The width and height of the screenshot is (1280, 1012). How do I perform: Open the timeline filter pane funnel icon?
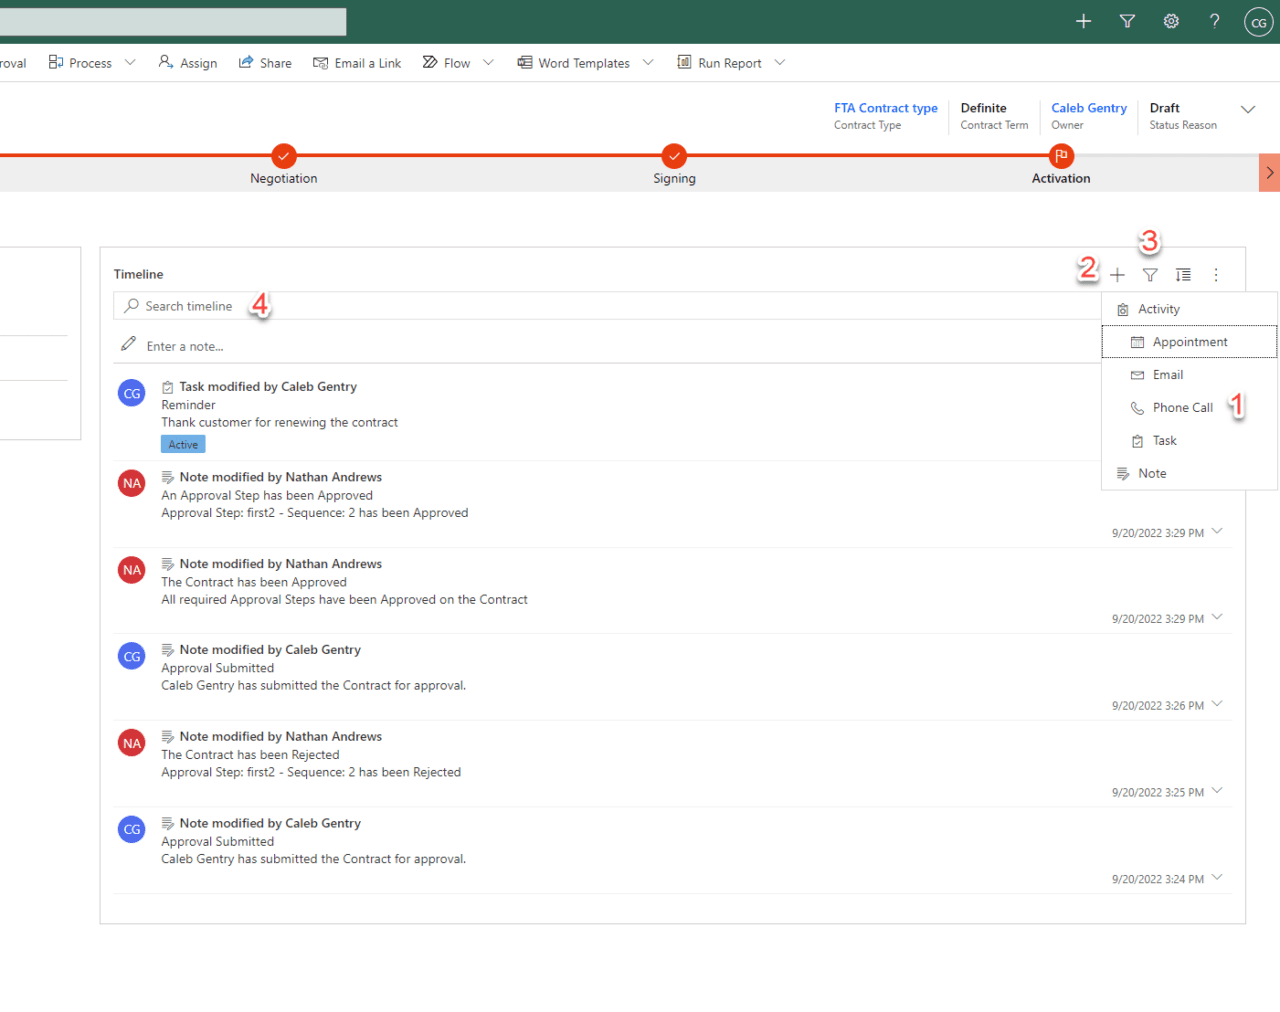(x=1150, y=274)
